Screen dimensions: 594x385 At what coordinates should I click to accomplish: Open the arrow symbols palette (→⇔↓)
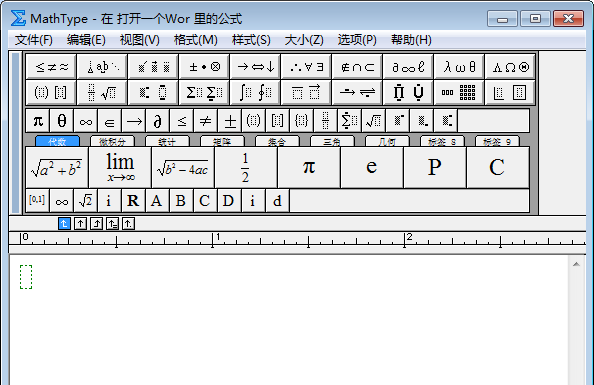[255, 67]
